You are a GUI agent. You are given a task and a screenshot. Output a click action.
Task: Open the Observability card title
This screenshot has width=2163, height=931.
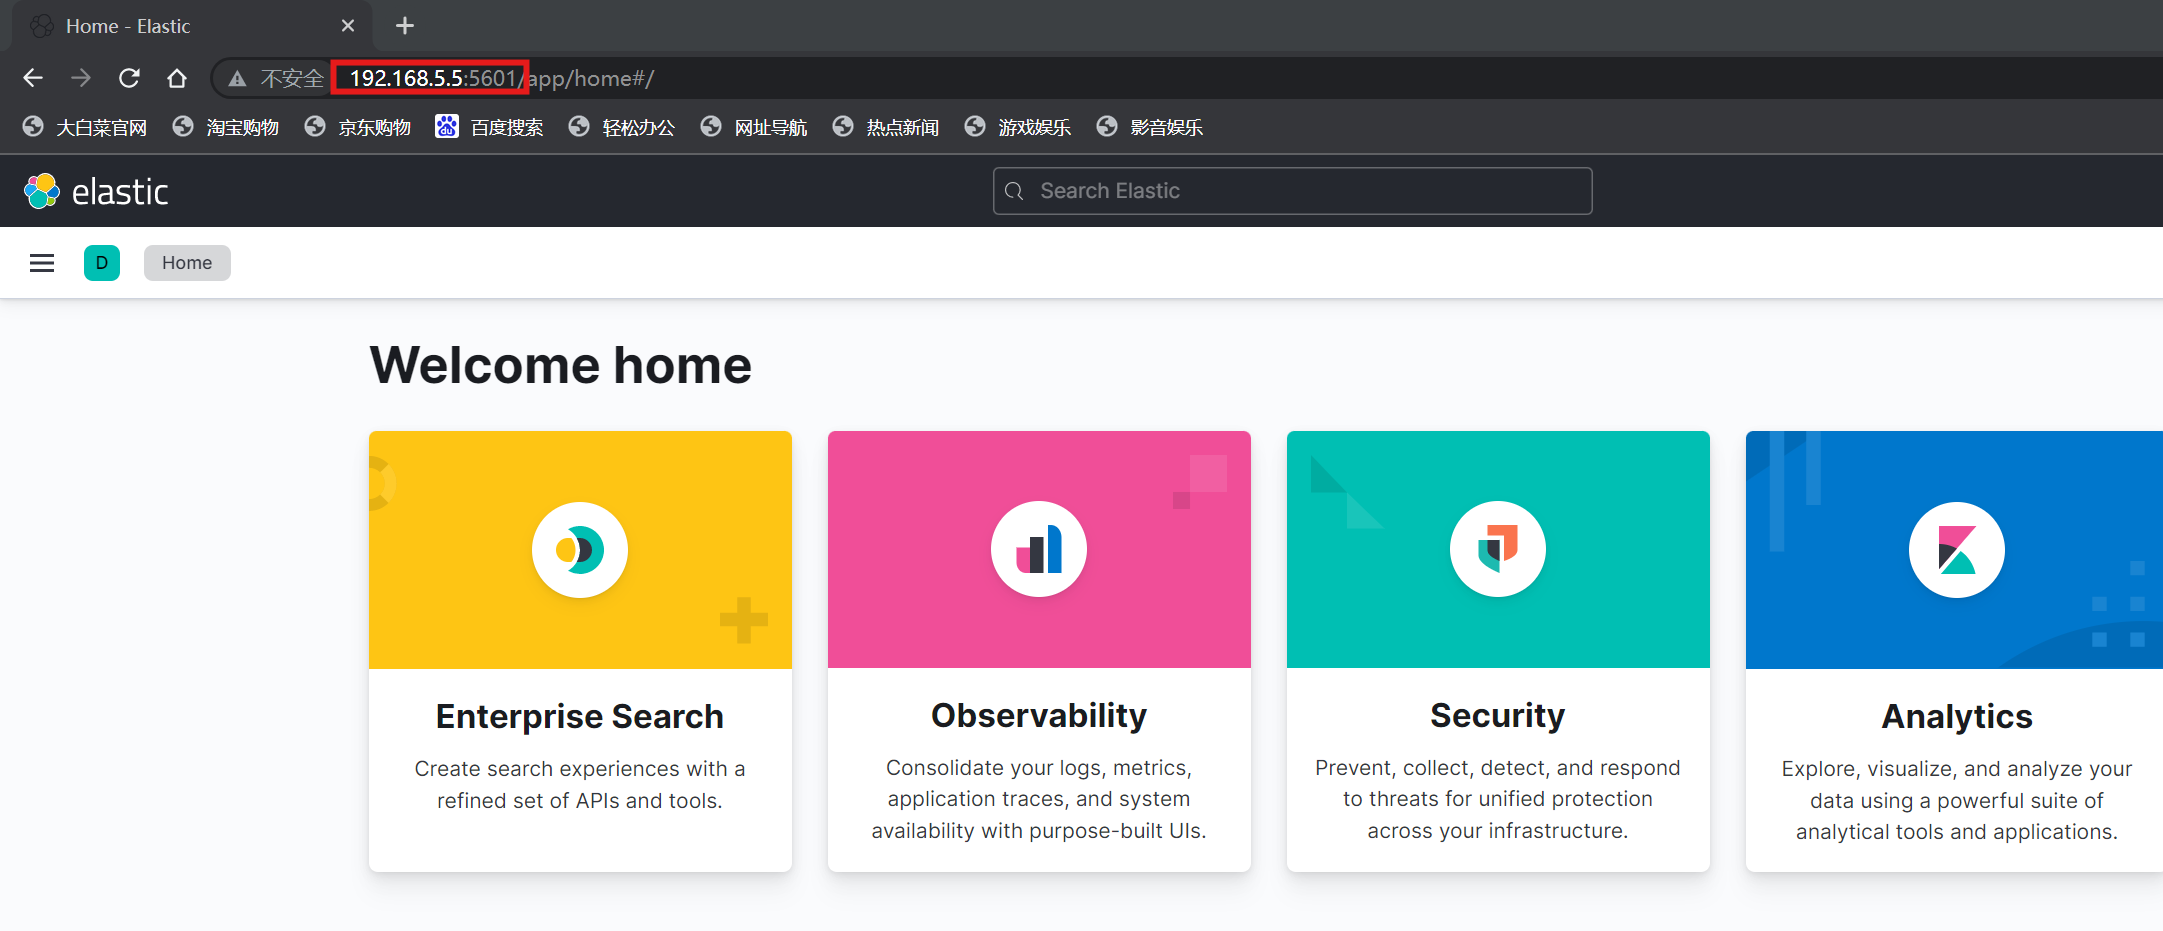(x=1039, y=715)
